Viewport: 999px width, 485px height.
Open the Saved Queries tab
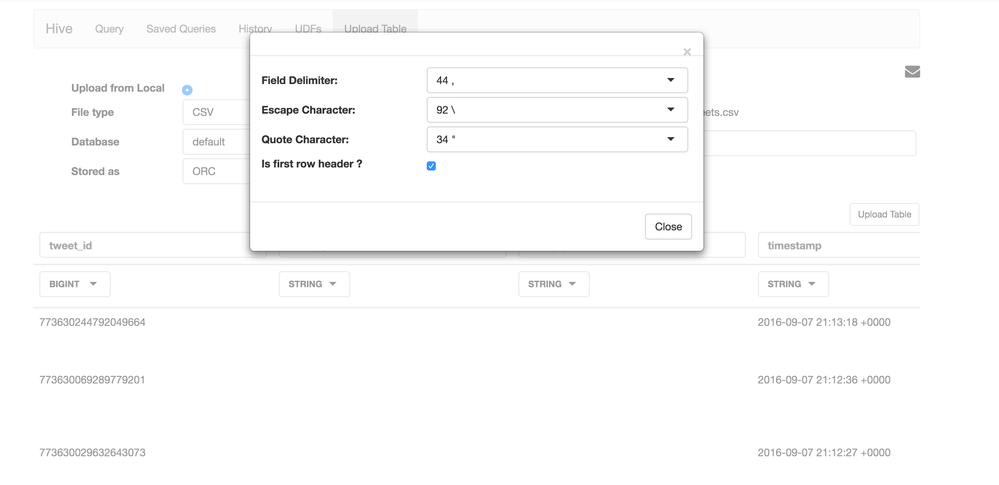(x=181, y=29)
